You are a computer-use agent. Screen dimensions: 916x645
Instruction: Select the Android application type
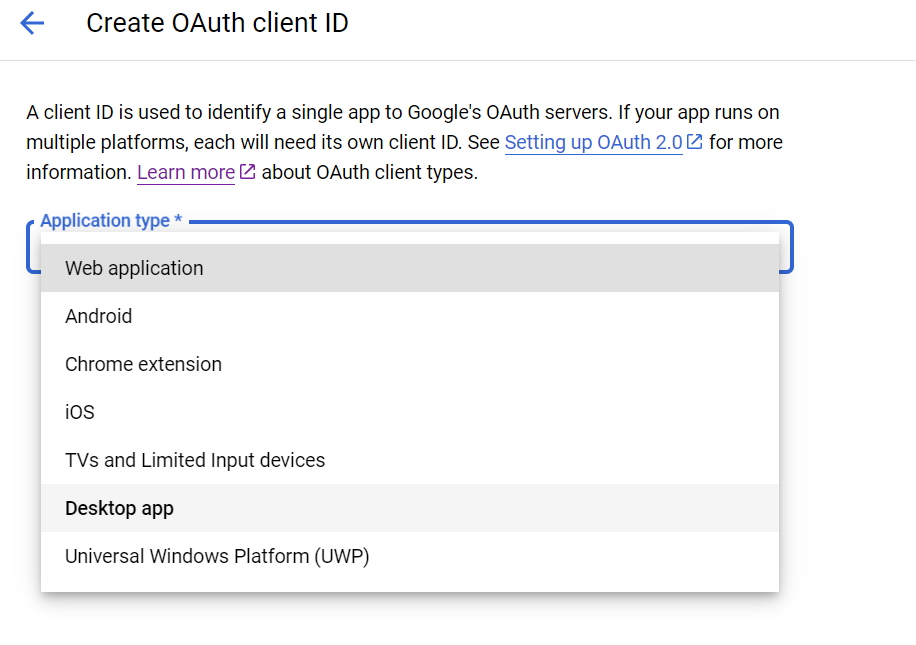(x=410, y=316)
